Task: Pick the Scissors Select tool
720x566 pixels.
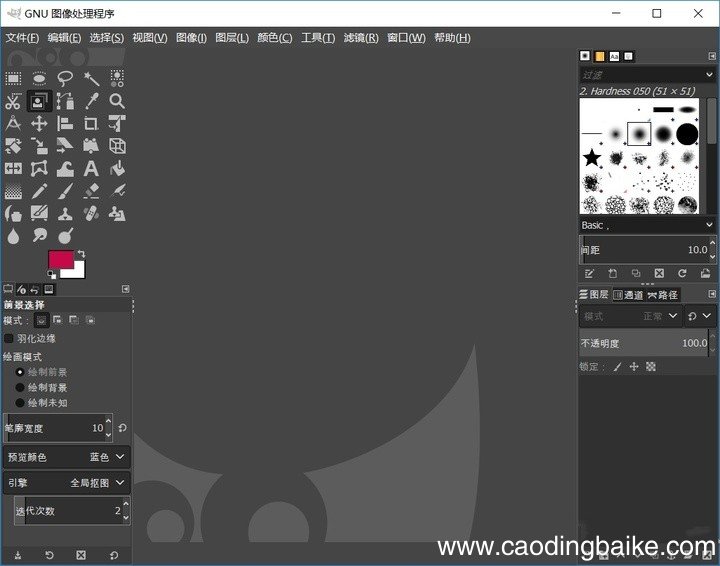Action: coord(13,101)
